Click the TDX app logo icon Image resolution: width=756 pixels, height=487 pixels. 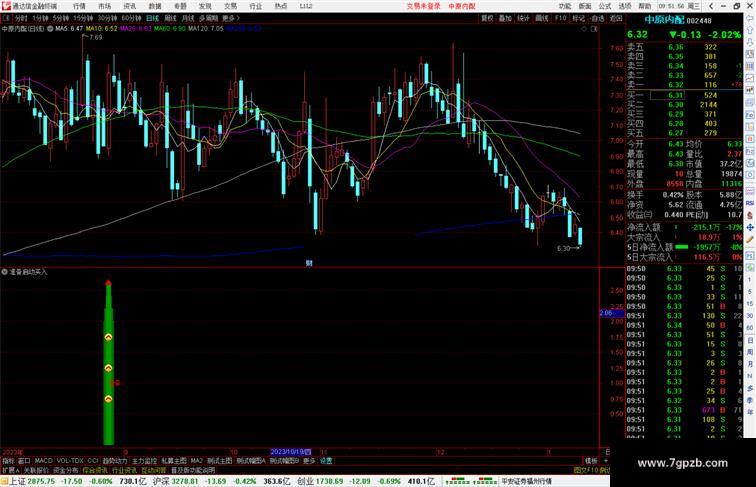[6, 6]
